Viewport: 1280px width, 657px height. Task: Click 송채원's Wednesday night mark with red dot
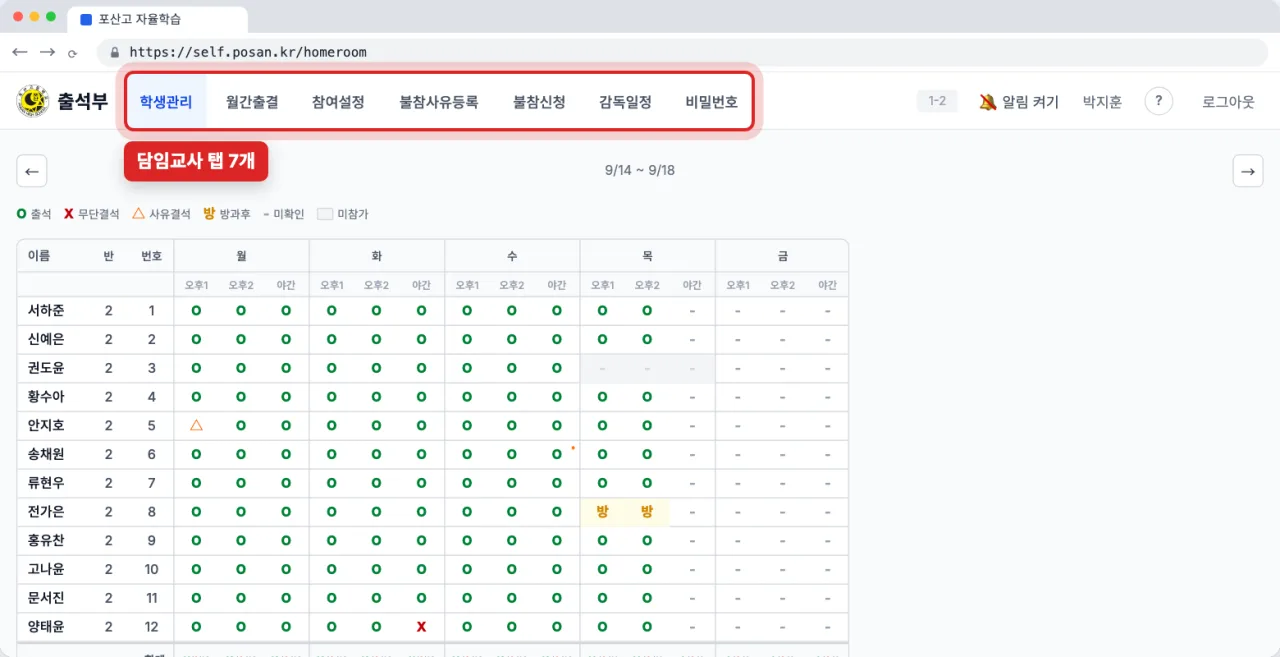click(557, 454)
